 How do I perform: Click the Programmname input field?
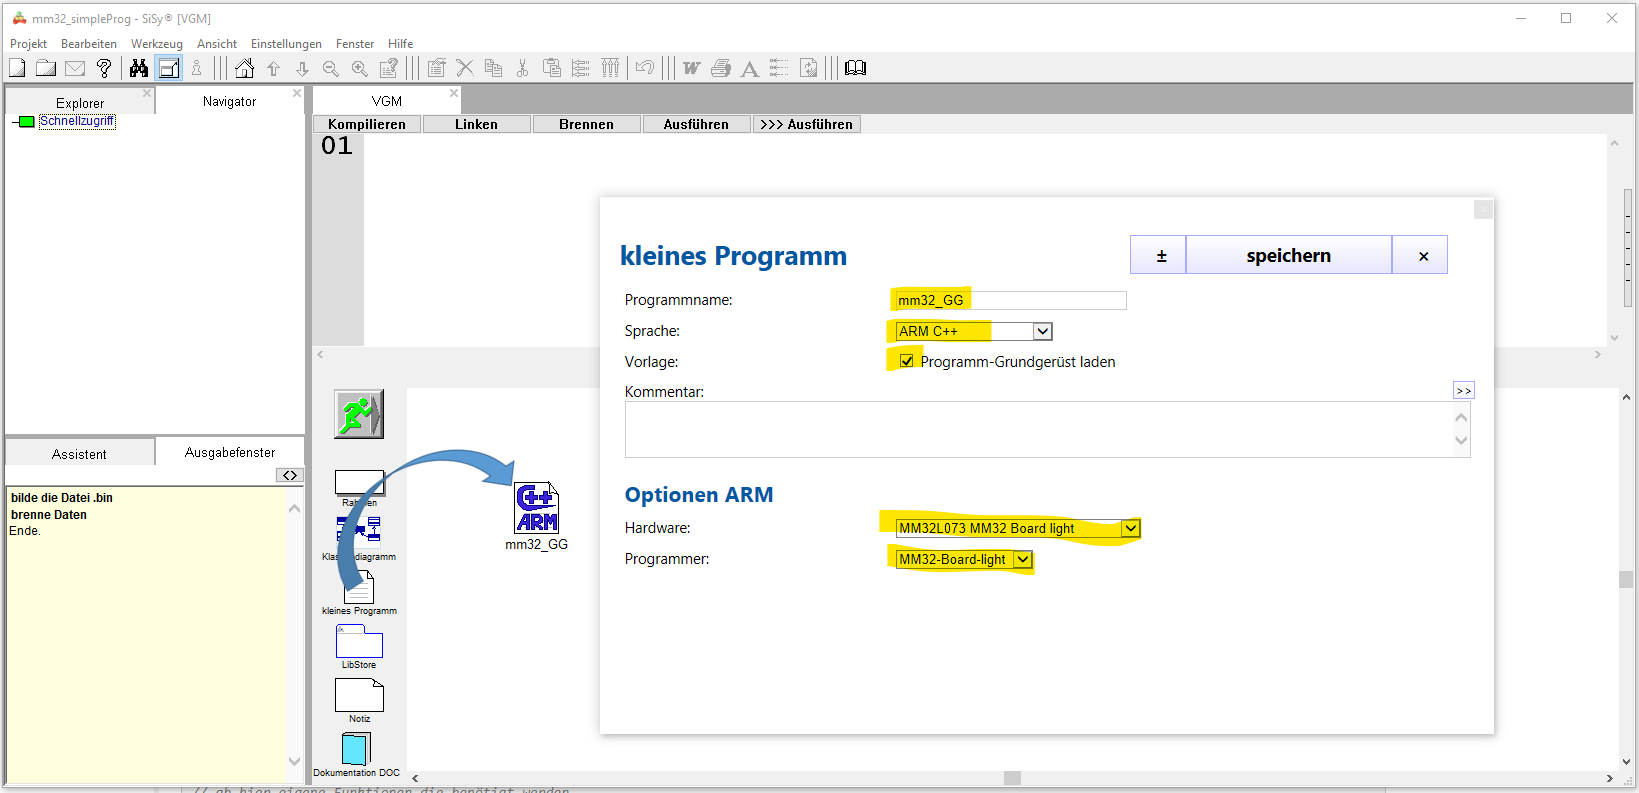pyautogui.click(x=1010, y=300)
